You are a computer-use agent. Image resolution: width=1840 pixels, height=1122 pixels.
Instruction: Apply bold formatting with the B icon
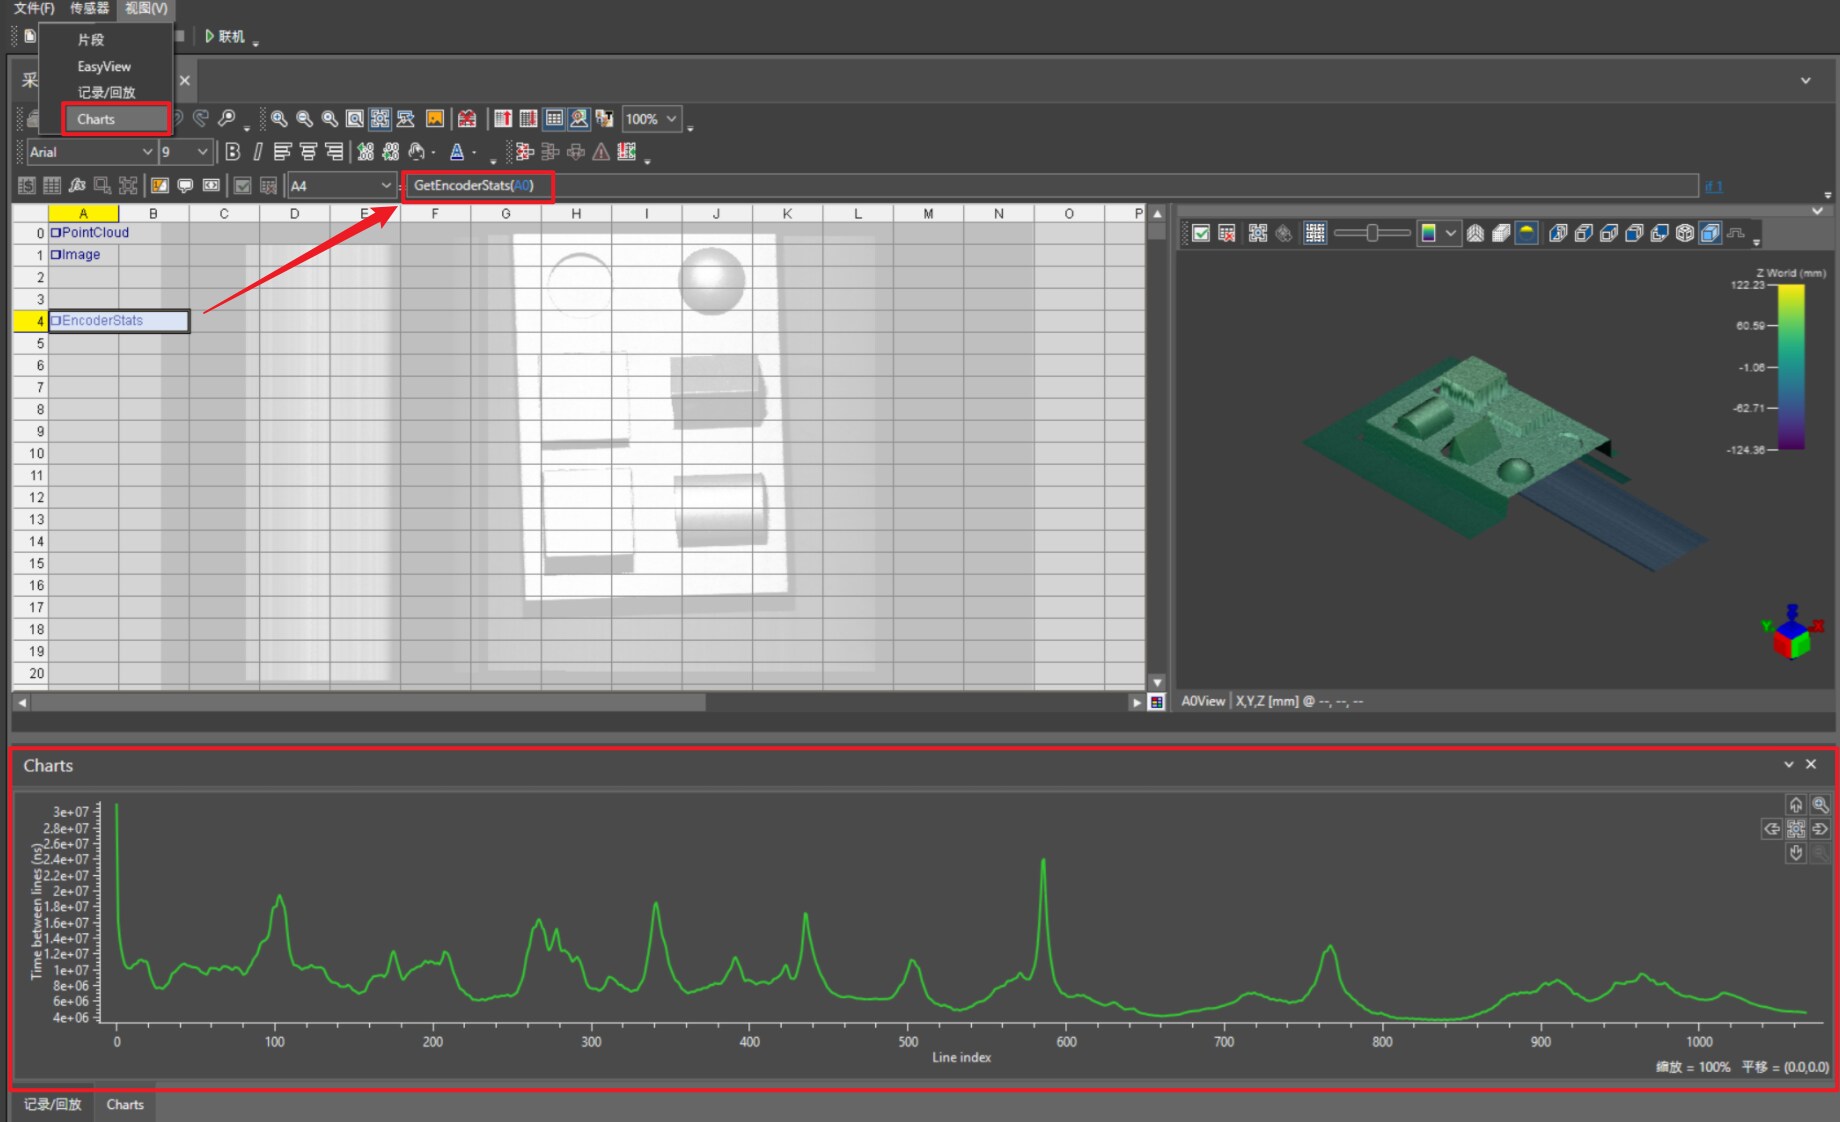point(233,152)
